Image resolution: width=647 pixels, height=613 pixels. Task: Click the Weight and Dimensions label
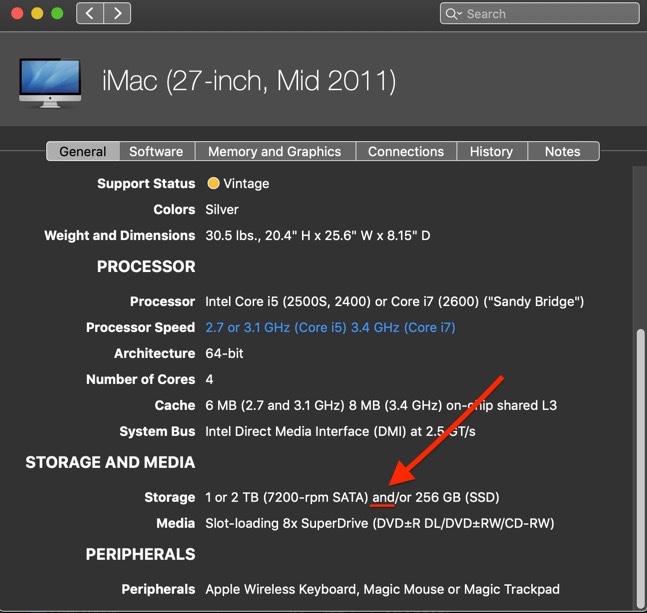(120, 236)
